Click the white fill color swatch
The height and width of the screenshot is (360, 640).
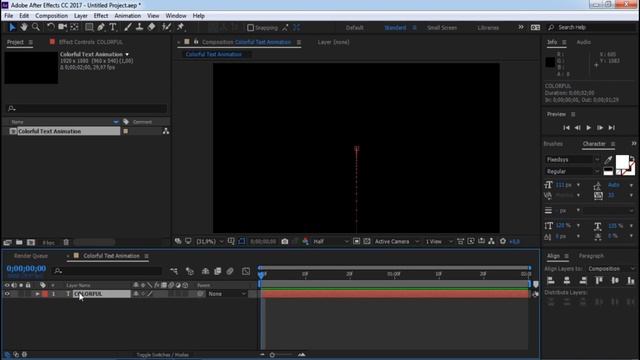click(622, 162)
